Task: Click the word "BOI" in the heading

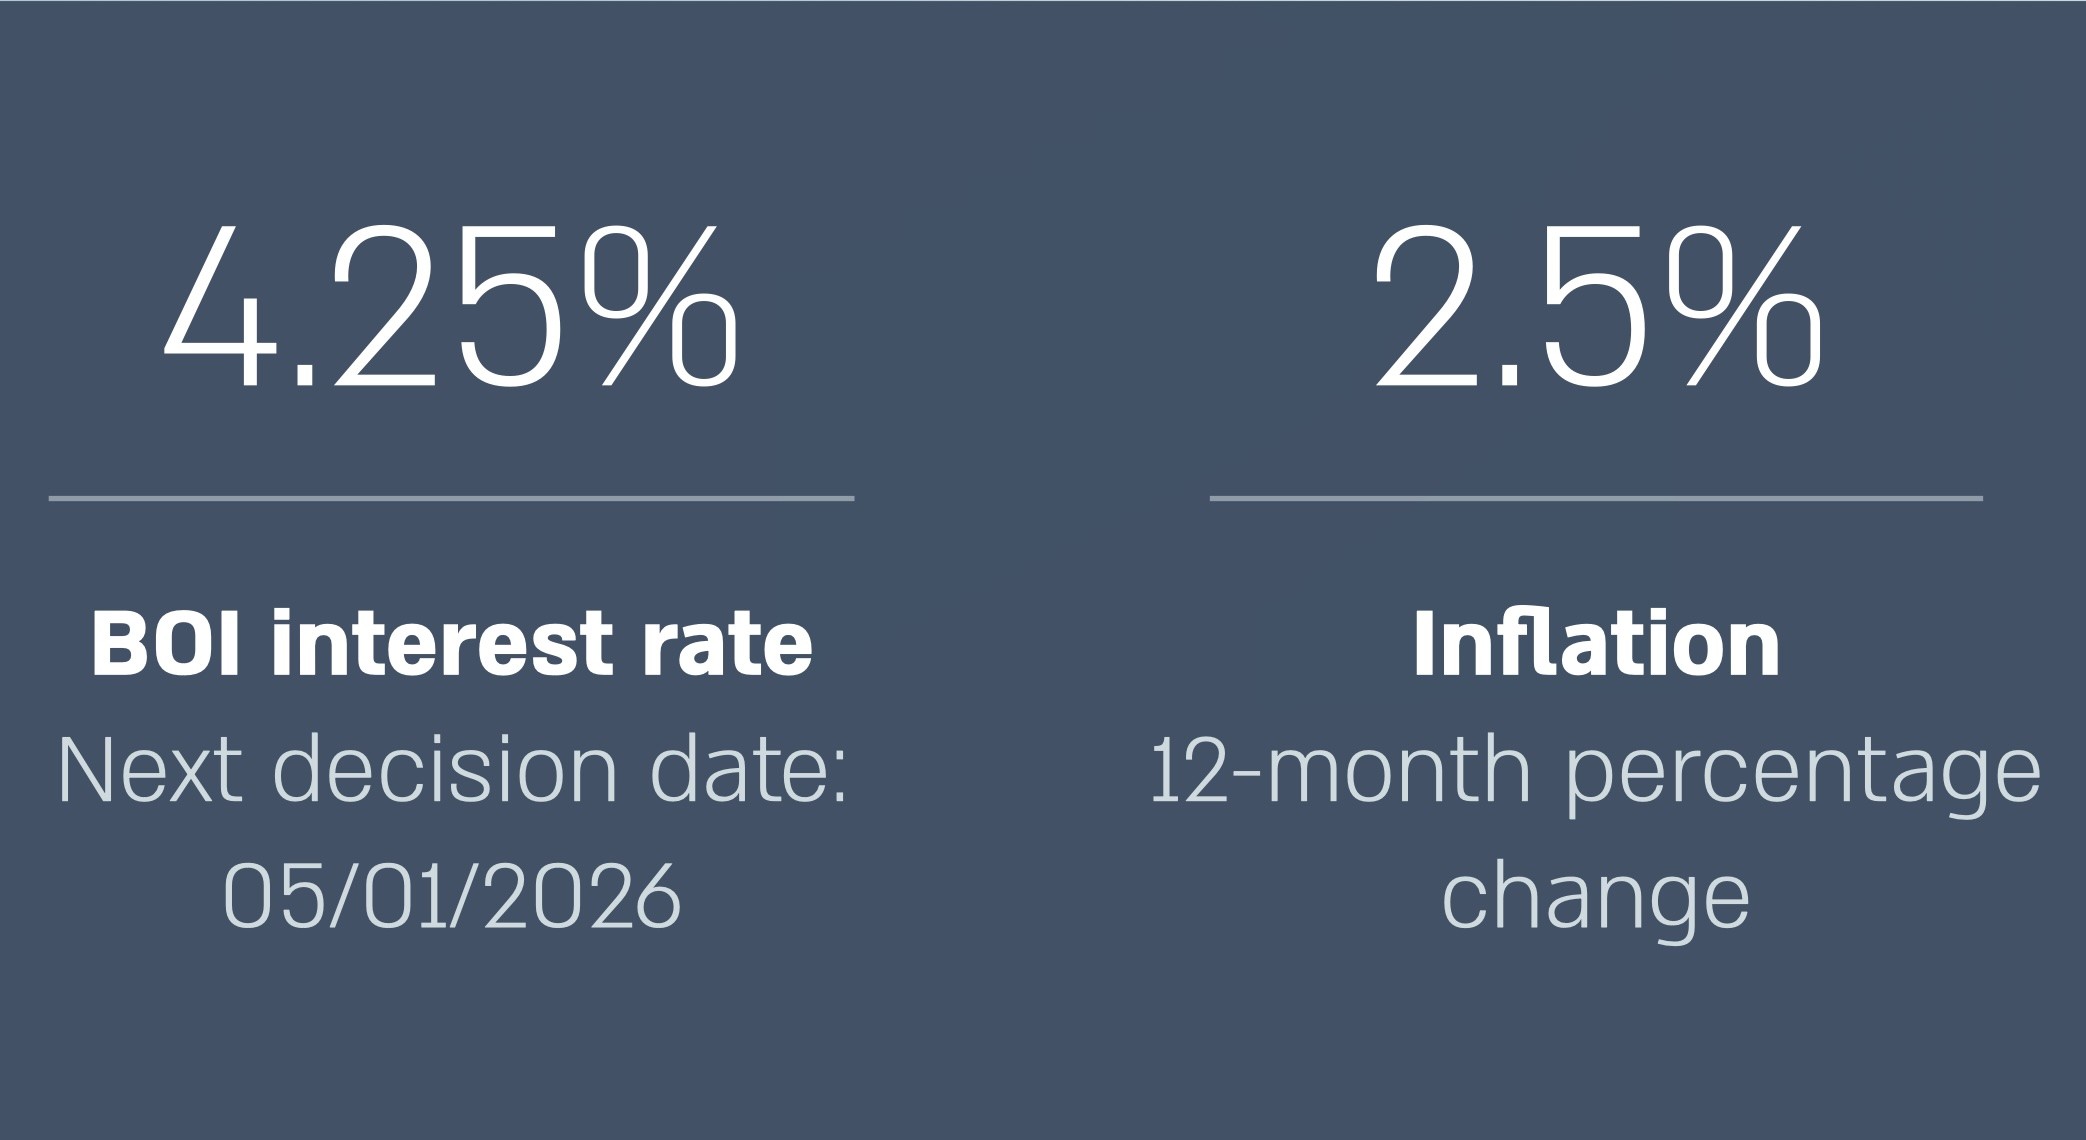Action: pos(165,643)
